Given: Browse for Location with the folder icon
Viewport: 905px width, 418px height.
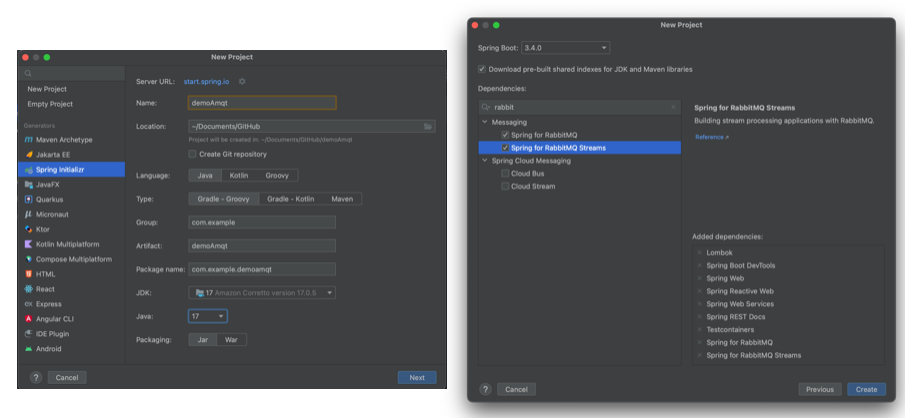Looking at the screenshot, I should [x=428, y=126].
